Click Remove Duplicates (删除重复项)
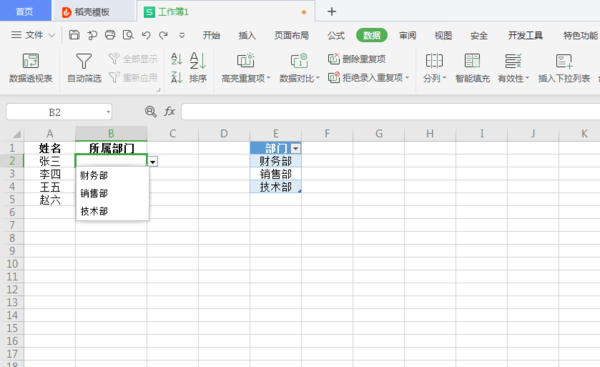The height and width of the screenshot is (367, 600). [x=357, y=59]
